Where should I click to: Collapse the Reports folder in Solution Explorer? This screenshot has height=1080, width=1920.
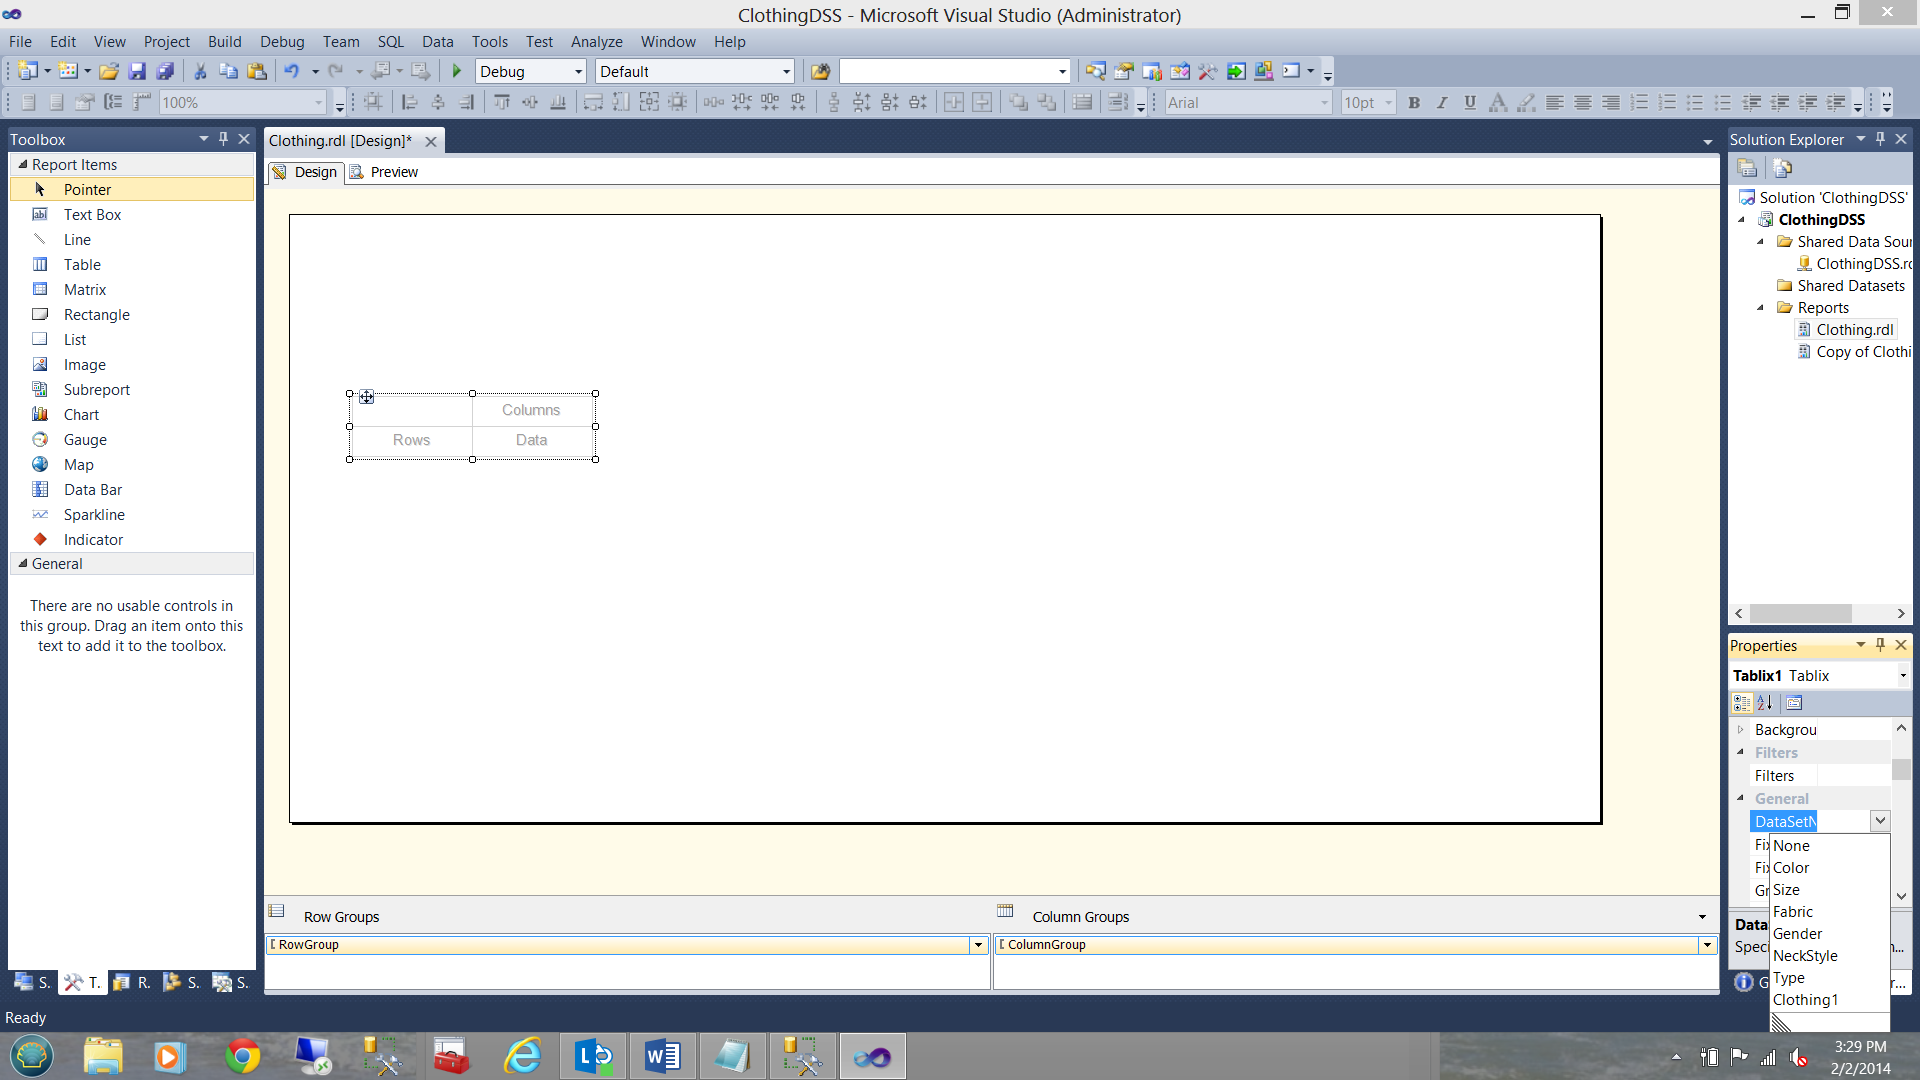[1760, 308]
